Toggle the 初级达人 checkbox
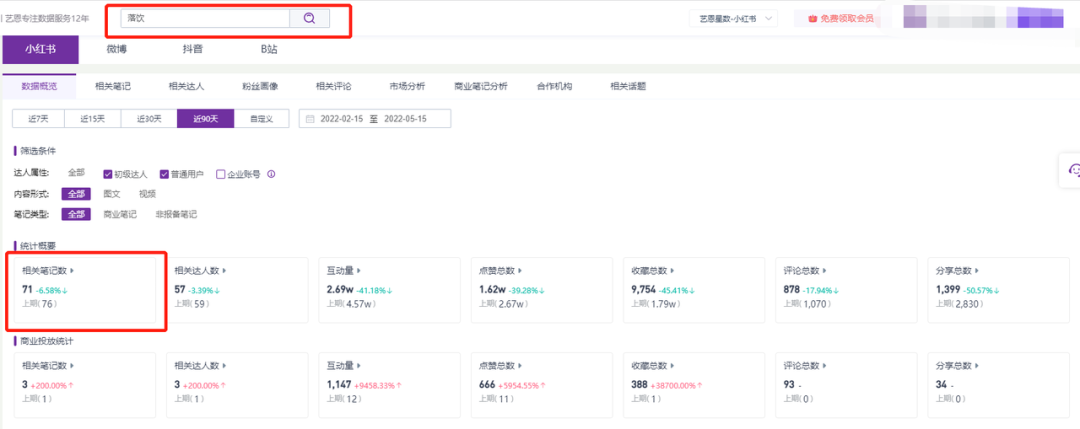The image size is (1080, 429). [107, 174]
